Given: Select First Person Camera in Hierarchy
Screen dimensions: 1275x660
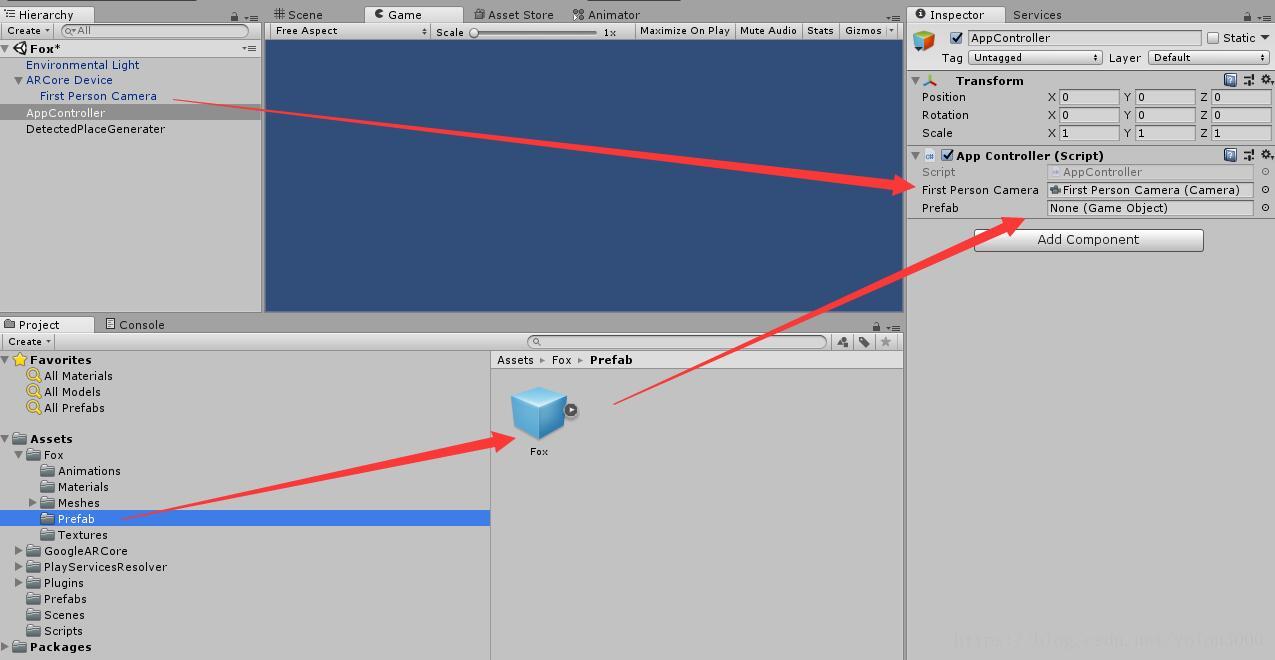Looking at the screenshot, I should pyautogui.click(x=98, y=96).
